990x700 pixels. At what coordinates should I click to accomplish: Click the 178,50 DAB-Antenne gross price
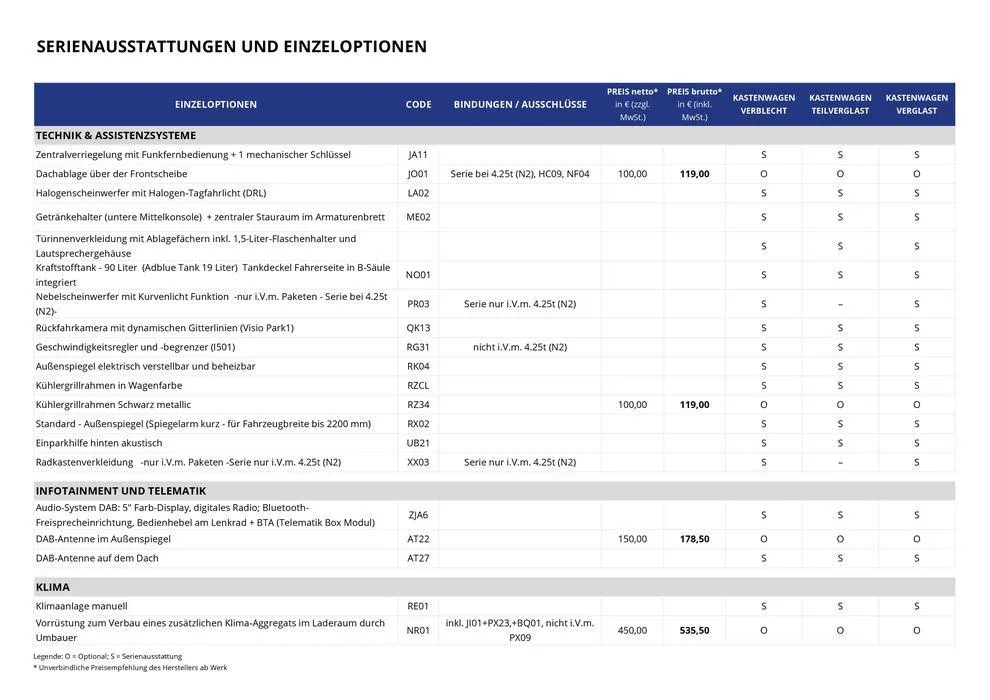click(694, 539)
